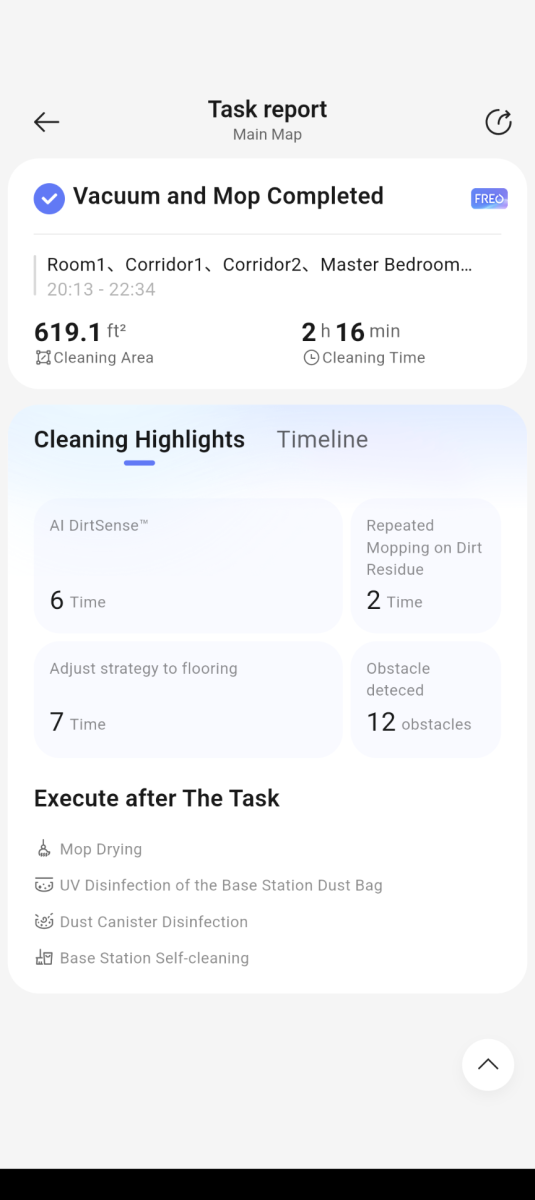Tap the UV Disinfection dust bag icon

pyautogui.click(x=43, y=885)
